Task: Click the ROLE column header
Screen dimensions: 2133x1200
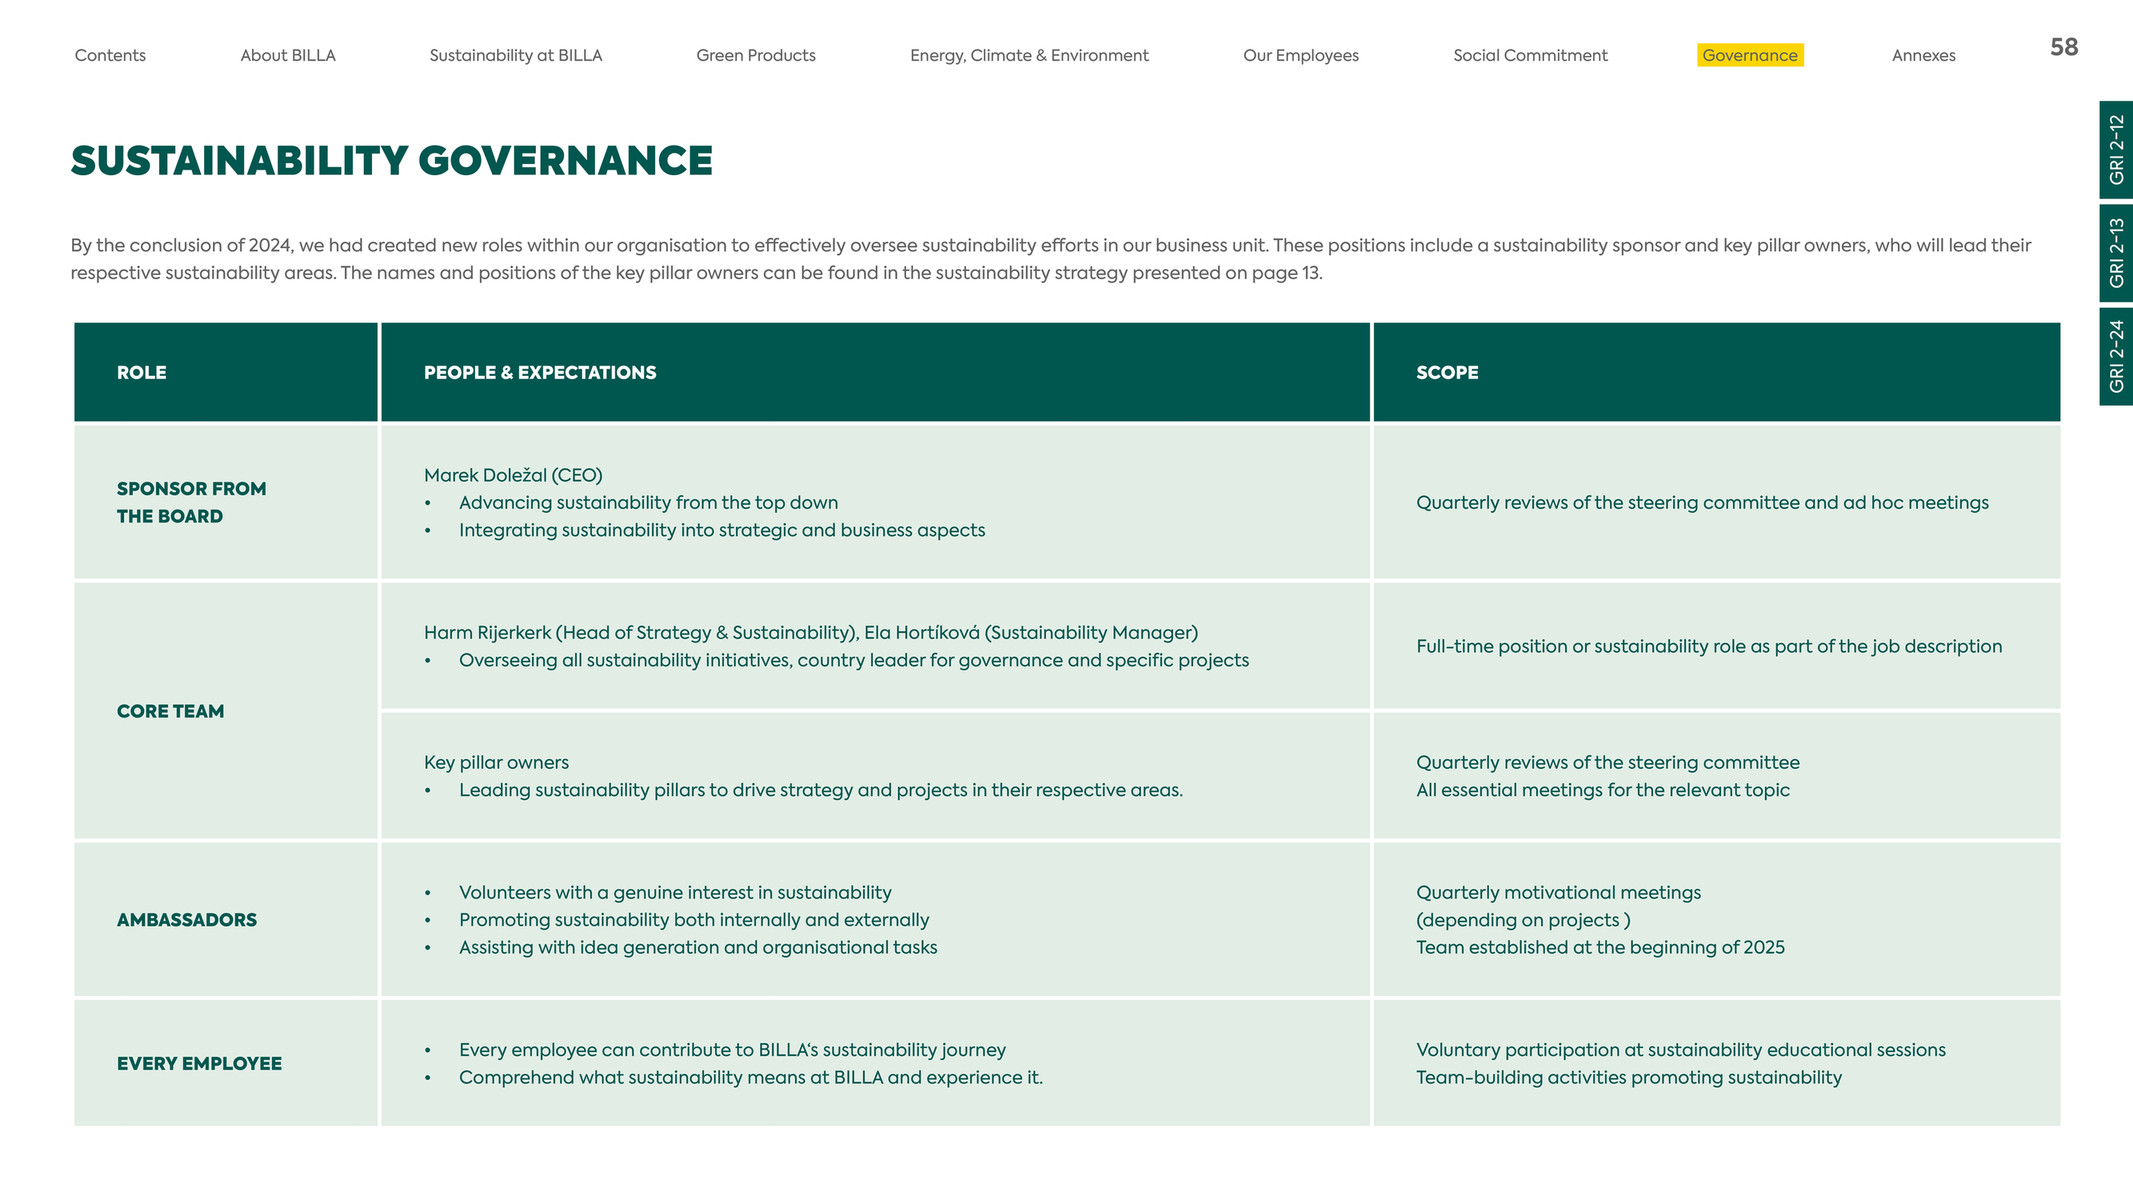Action: click(226, 372)
